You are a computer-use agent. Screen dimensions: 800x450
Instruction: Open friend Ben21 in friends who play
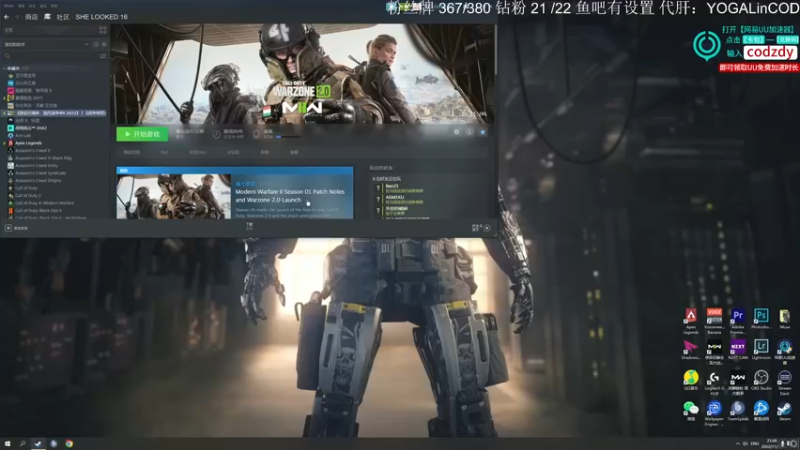398,188
